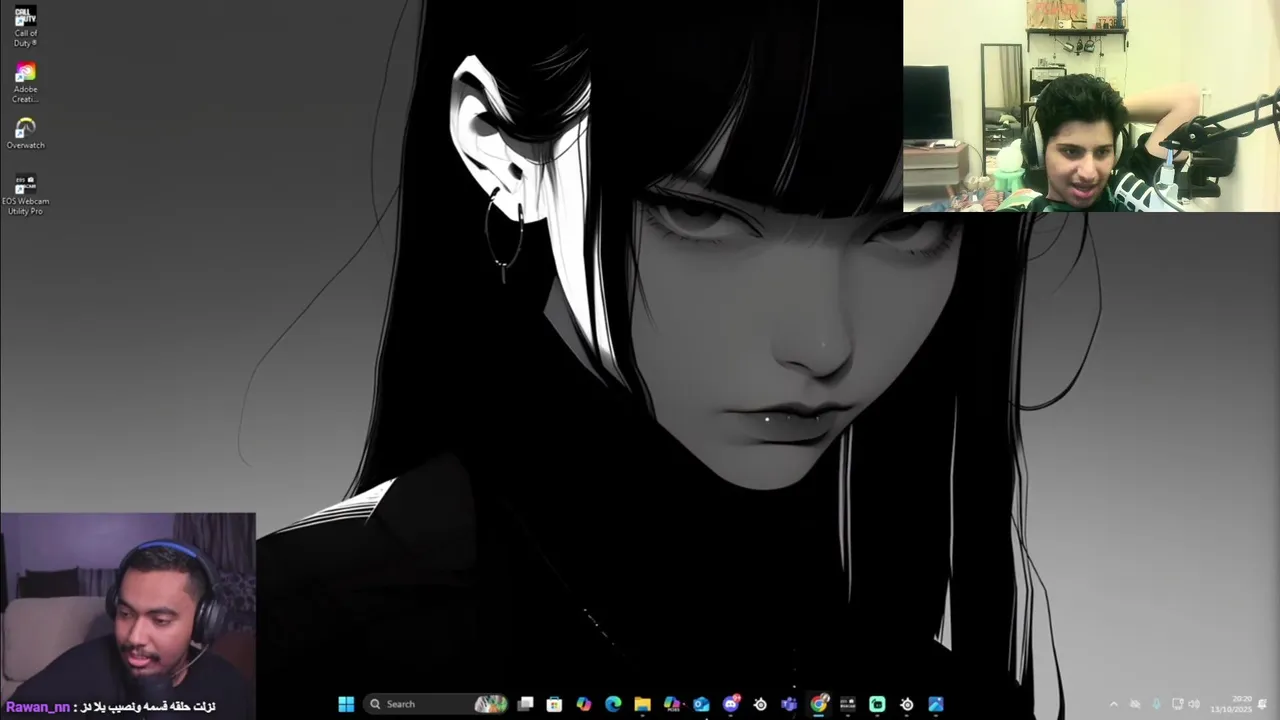Open the EOS Webcam Utility Pro shortcut
1280x720 pixels.
(25, 195)
